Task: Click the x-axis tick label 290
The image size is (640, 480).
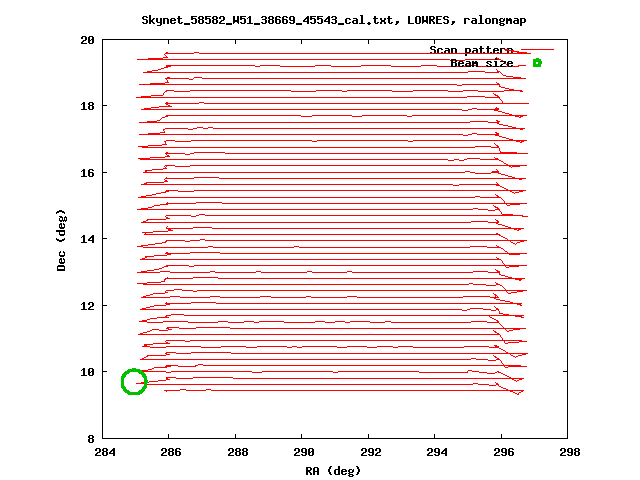Action: coord(304,452)
